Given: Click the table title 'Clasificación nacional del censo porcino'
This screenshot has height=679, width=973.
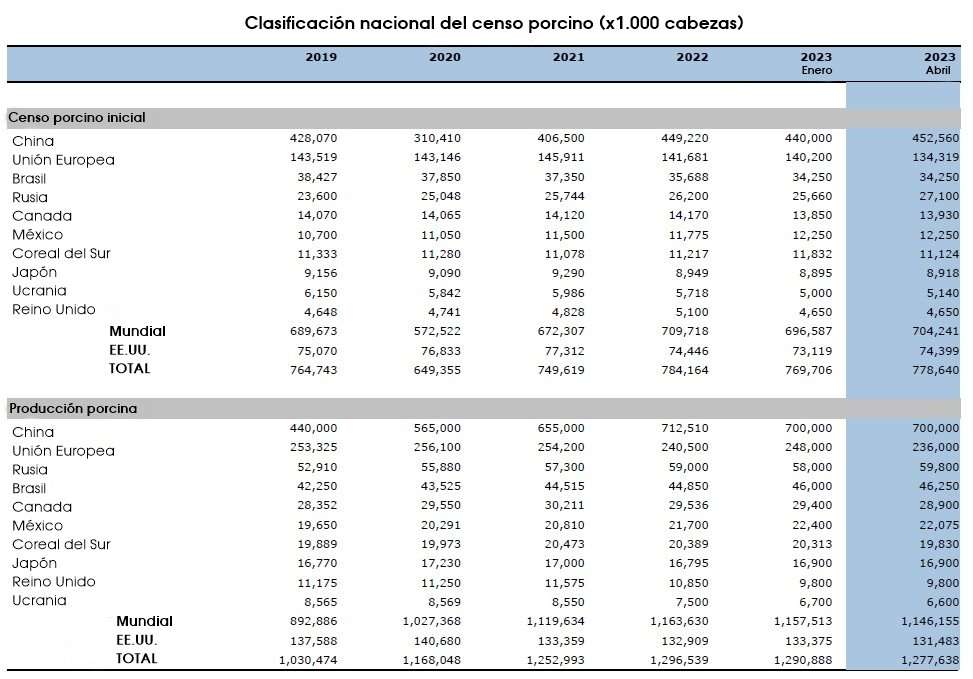Looking at the screenshot, I should pos(419,23).
